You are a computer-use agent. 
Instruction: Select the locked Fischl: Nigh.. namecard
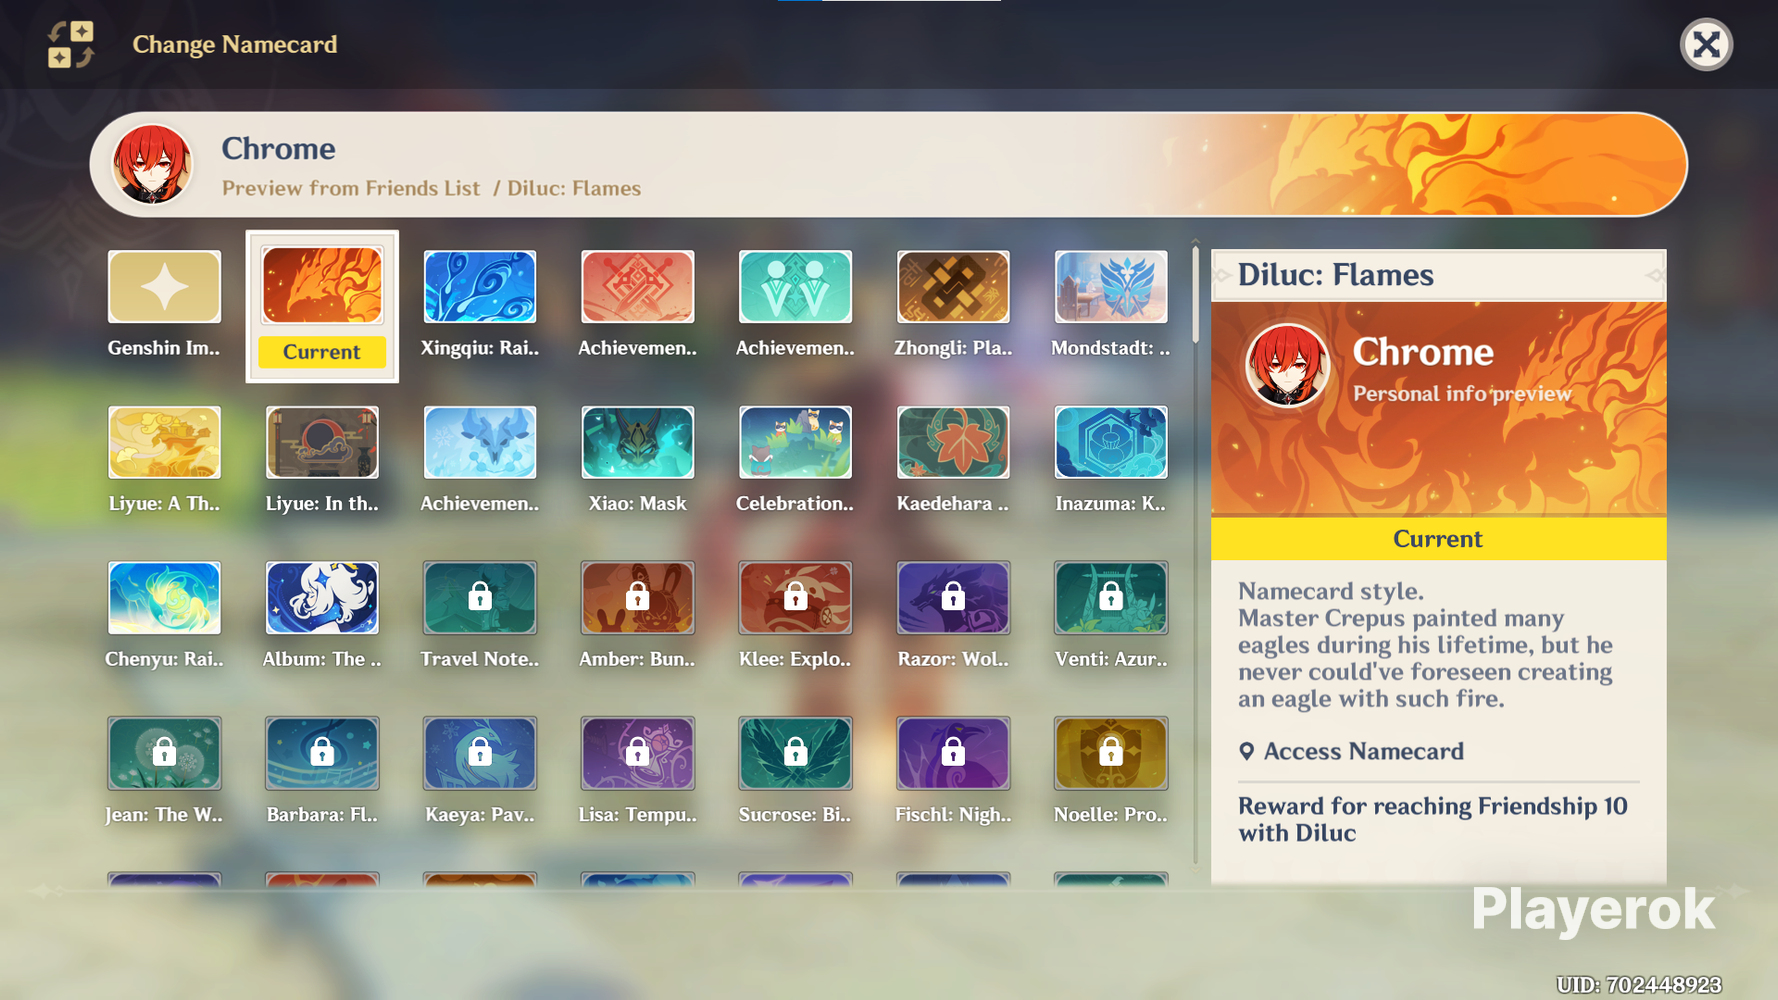[x=953, y=753]
